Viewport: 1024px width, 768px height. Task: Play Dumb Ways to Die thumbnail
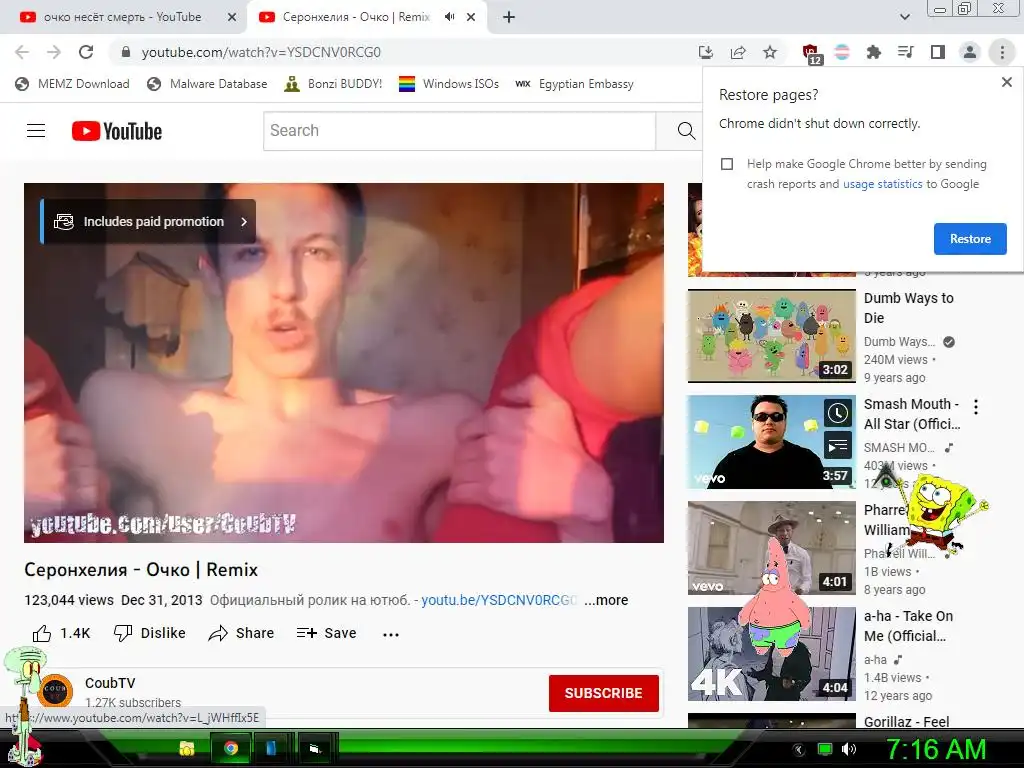pyautogui.click(x=771, y=336)
